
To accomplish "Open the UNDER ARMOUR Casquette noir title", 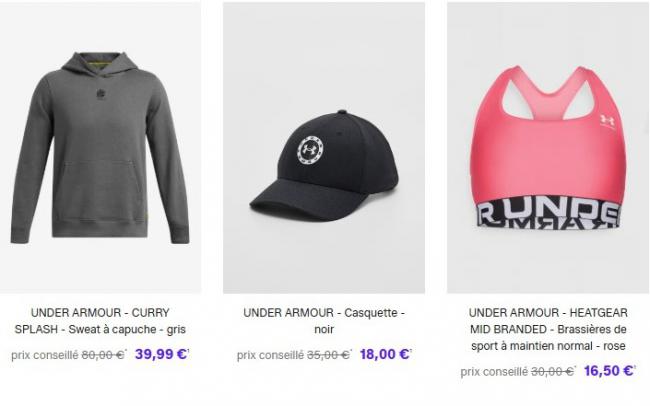I will 324,321.
